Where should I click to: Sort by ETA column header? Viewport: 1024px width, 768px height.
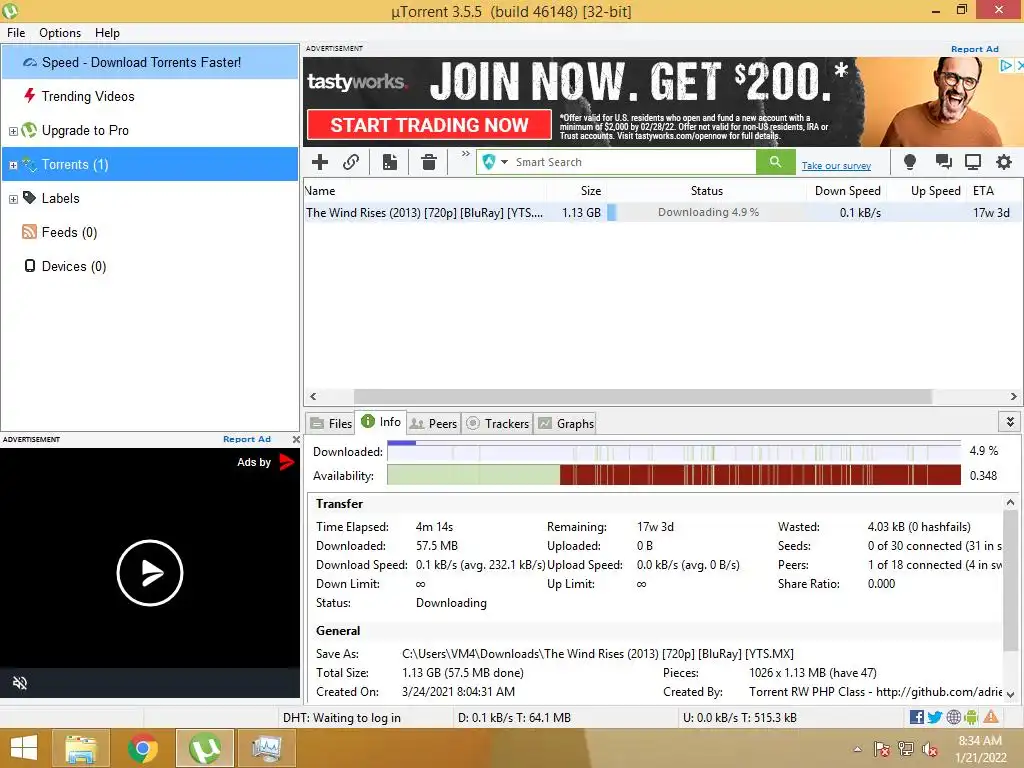(x=994, y=191)
